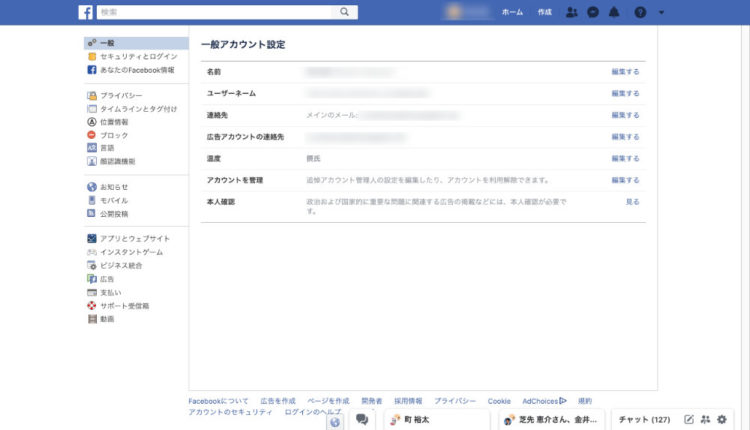Click the new message compose icon
Screen dimensions: 750x430
tap(689, 419)
